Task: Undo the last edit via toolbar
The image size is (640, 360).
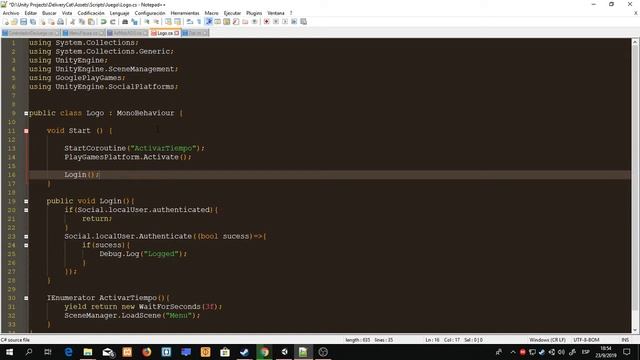Action: coord(104,22)
